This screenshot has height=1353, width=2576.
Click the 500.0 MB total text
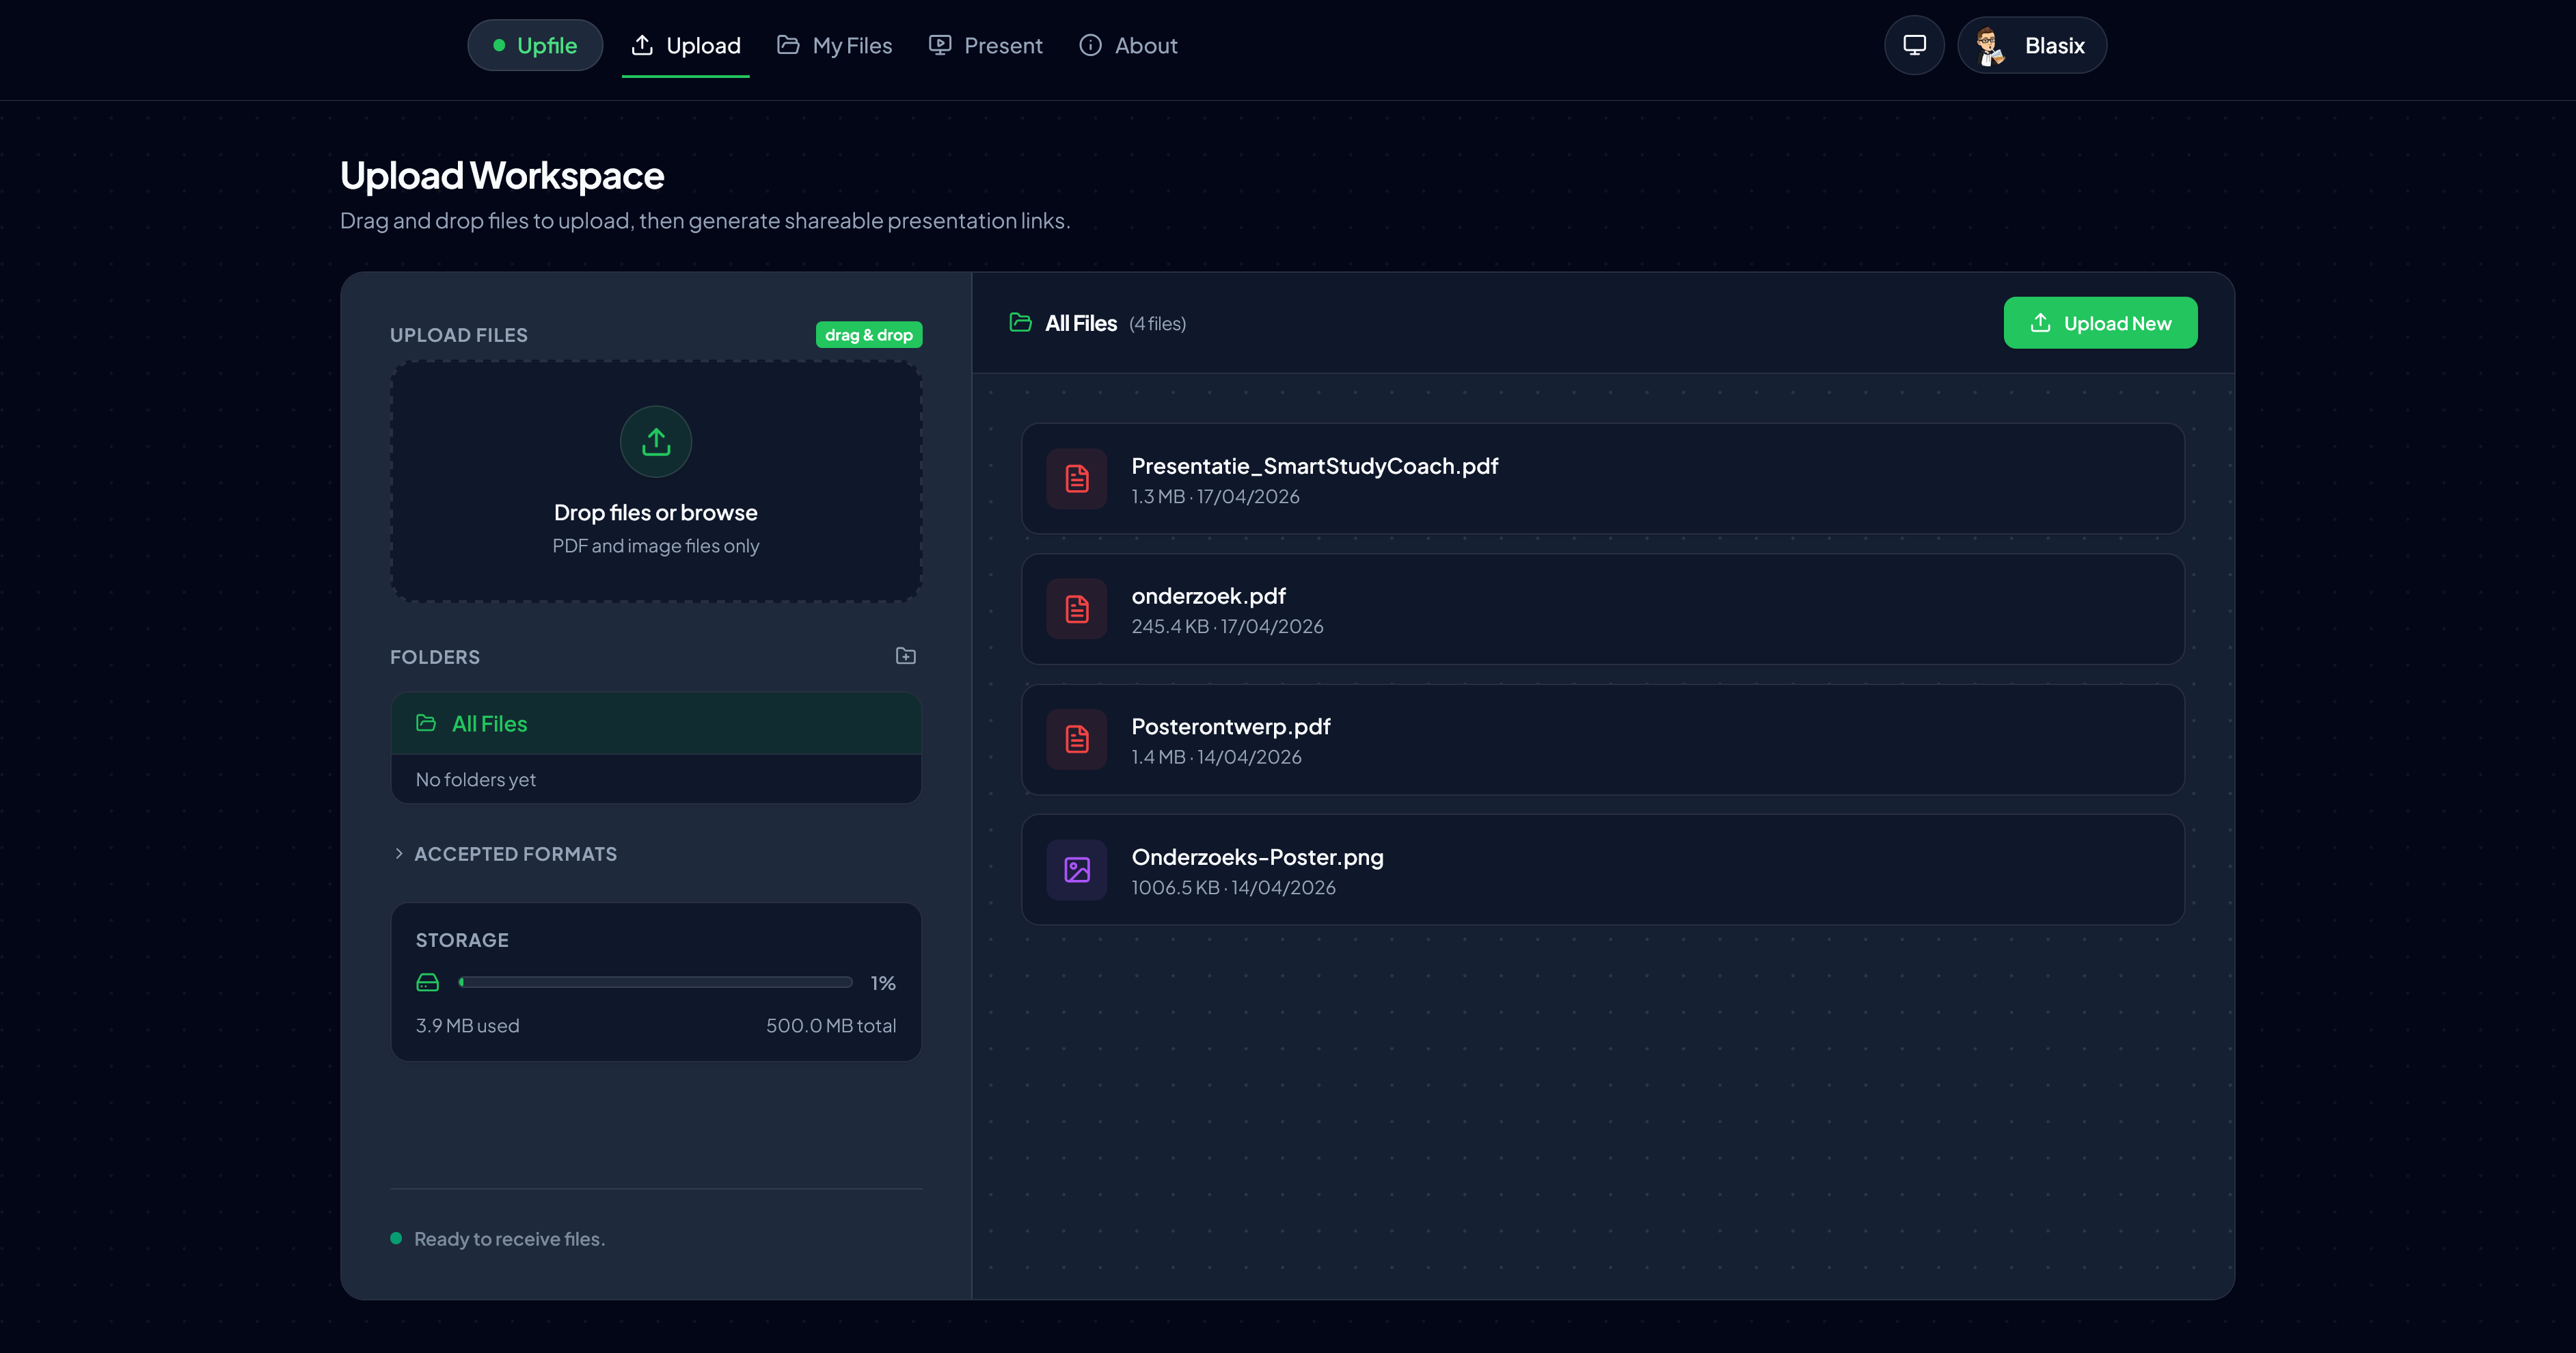point(831,1025)
